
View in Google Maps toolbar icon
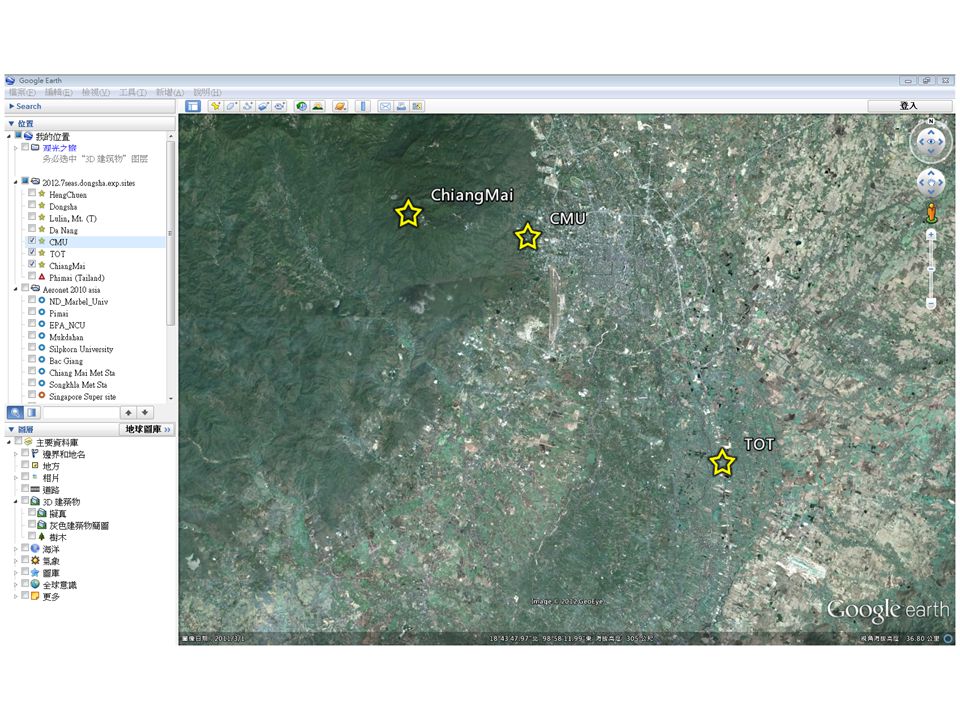click(x=417, y=107)
